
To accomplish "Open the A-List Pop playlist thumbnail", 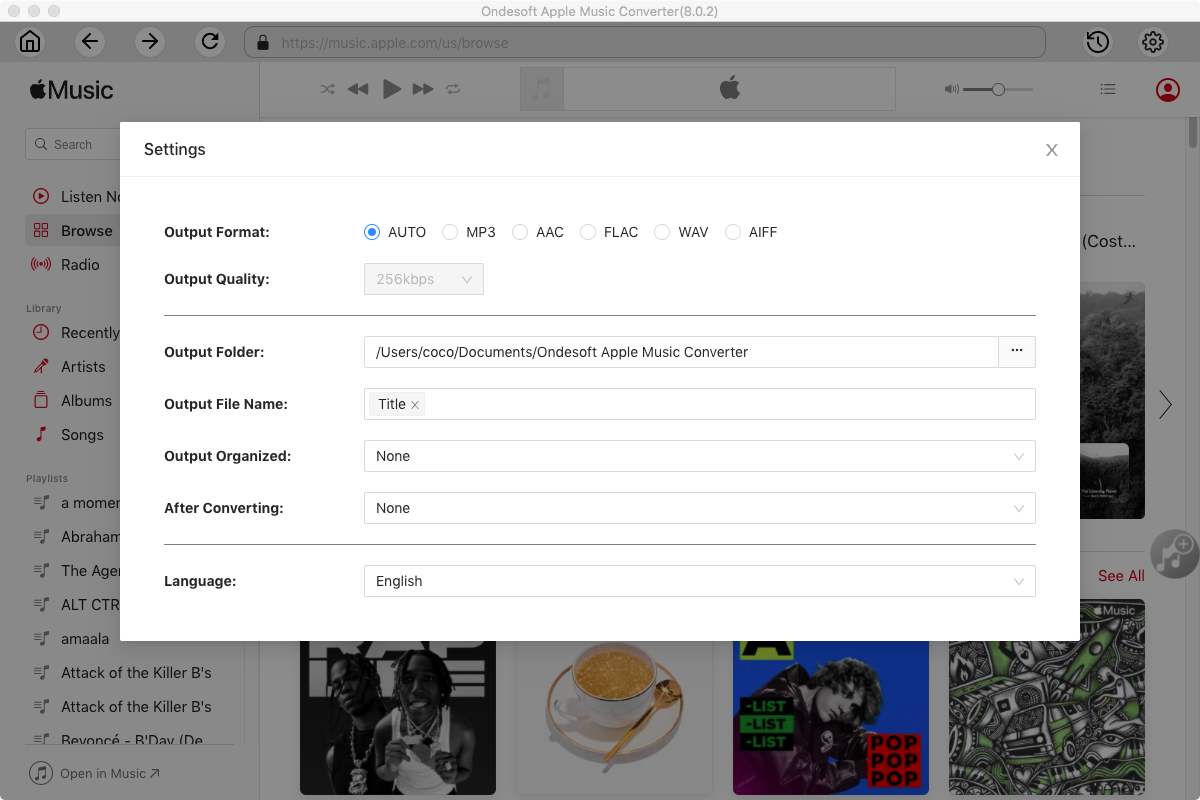I will (x=831, y=717).
